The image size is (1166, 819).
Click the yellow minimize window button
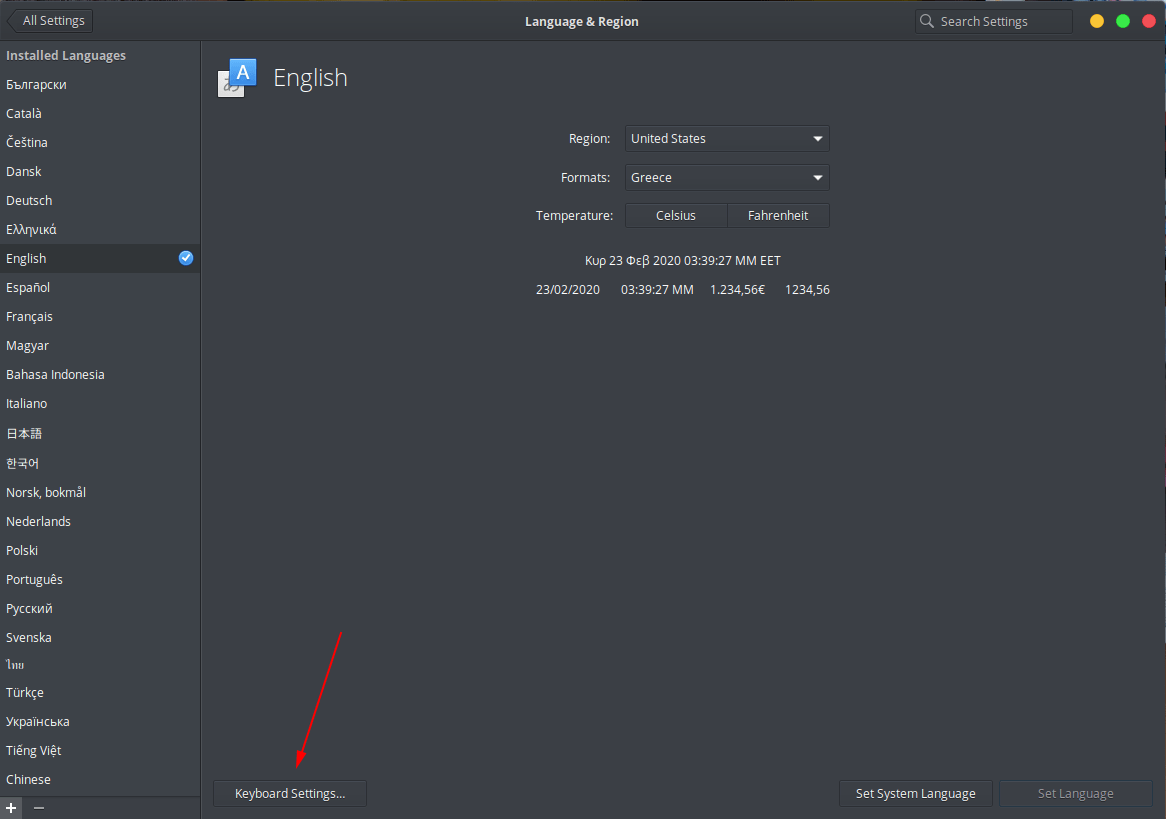coord(1097,21)
